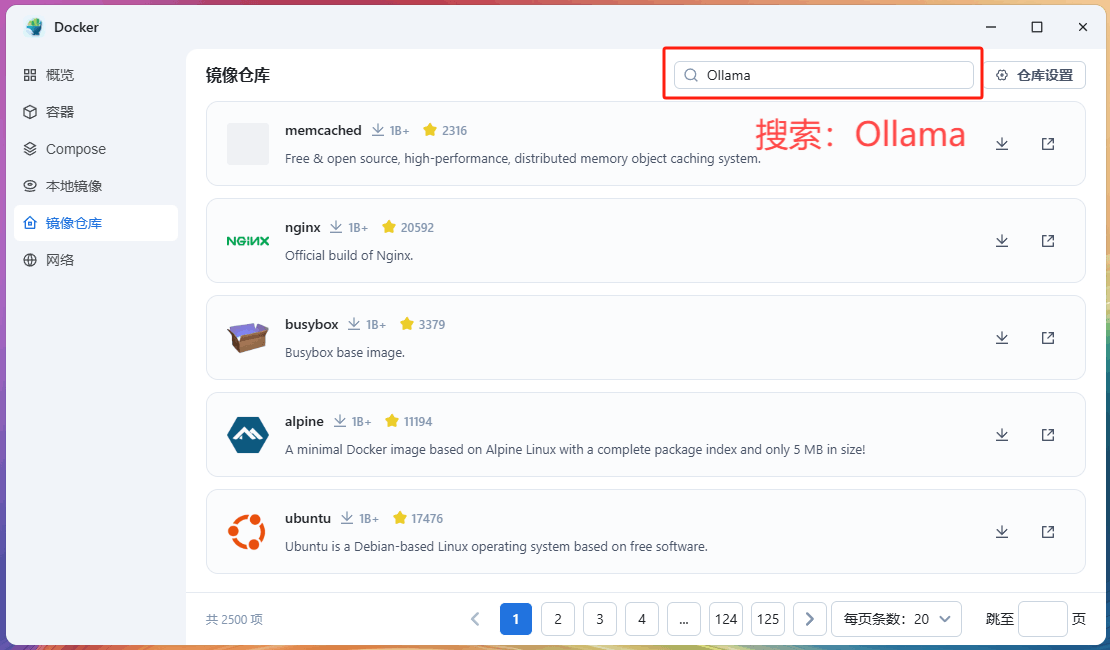
Task: Download the nginx image
Action: tap(1002, 241)
